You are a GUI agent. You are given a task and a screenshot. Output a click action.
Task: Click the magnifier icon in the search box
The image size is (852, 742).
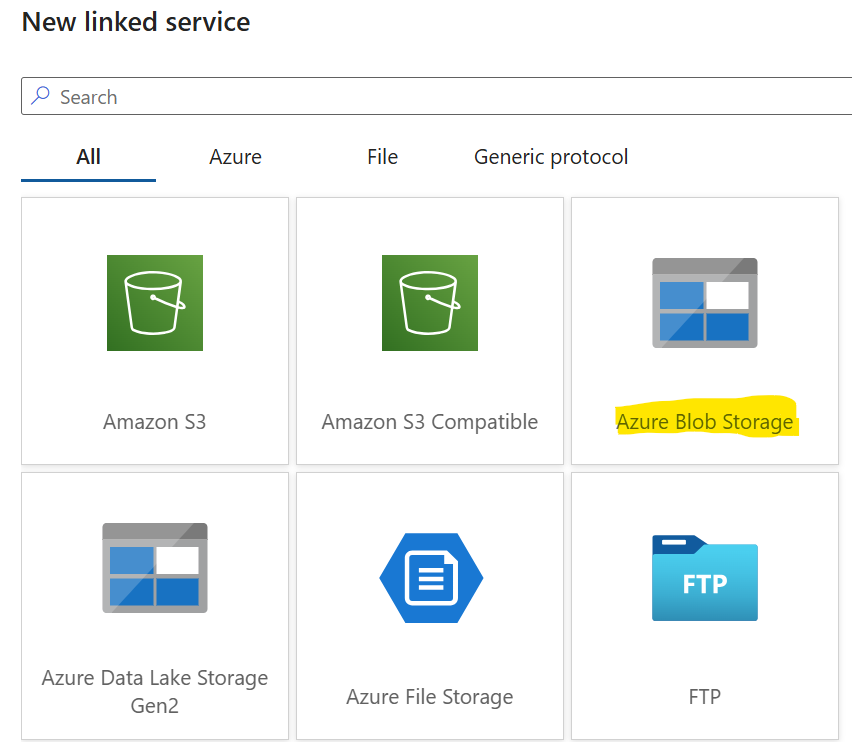pyautogui.click(x=41, y=96)
